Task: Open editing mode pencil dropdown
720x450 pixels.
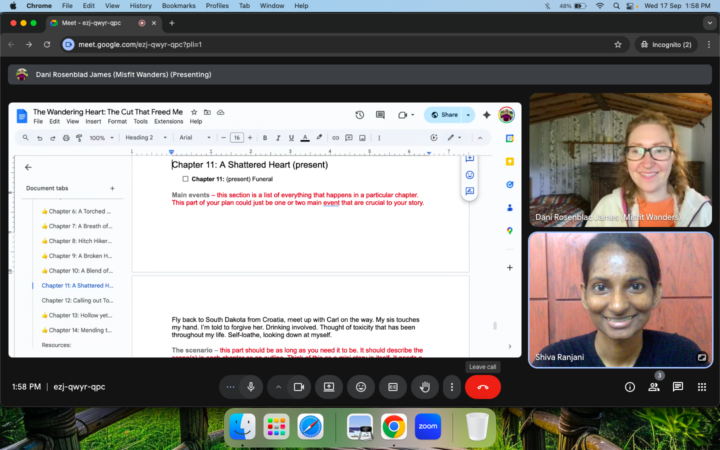Action: [x=454, y=138]
